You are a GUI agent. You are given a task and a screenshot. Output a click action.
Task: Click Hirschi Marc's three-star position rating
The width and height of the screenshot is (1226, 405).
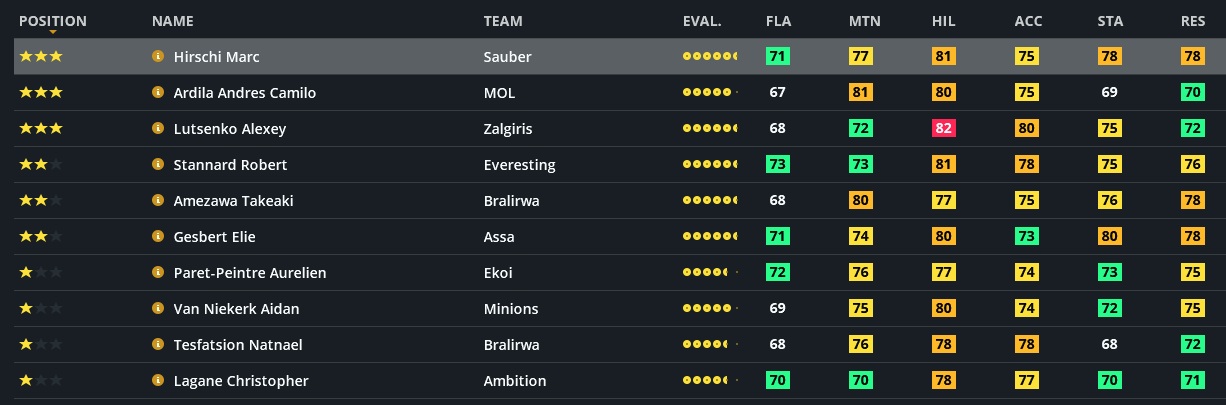(x=41, y=57)
